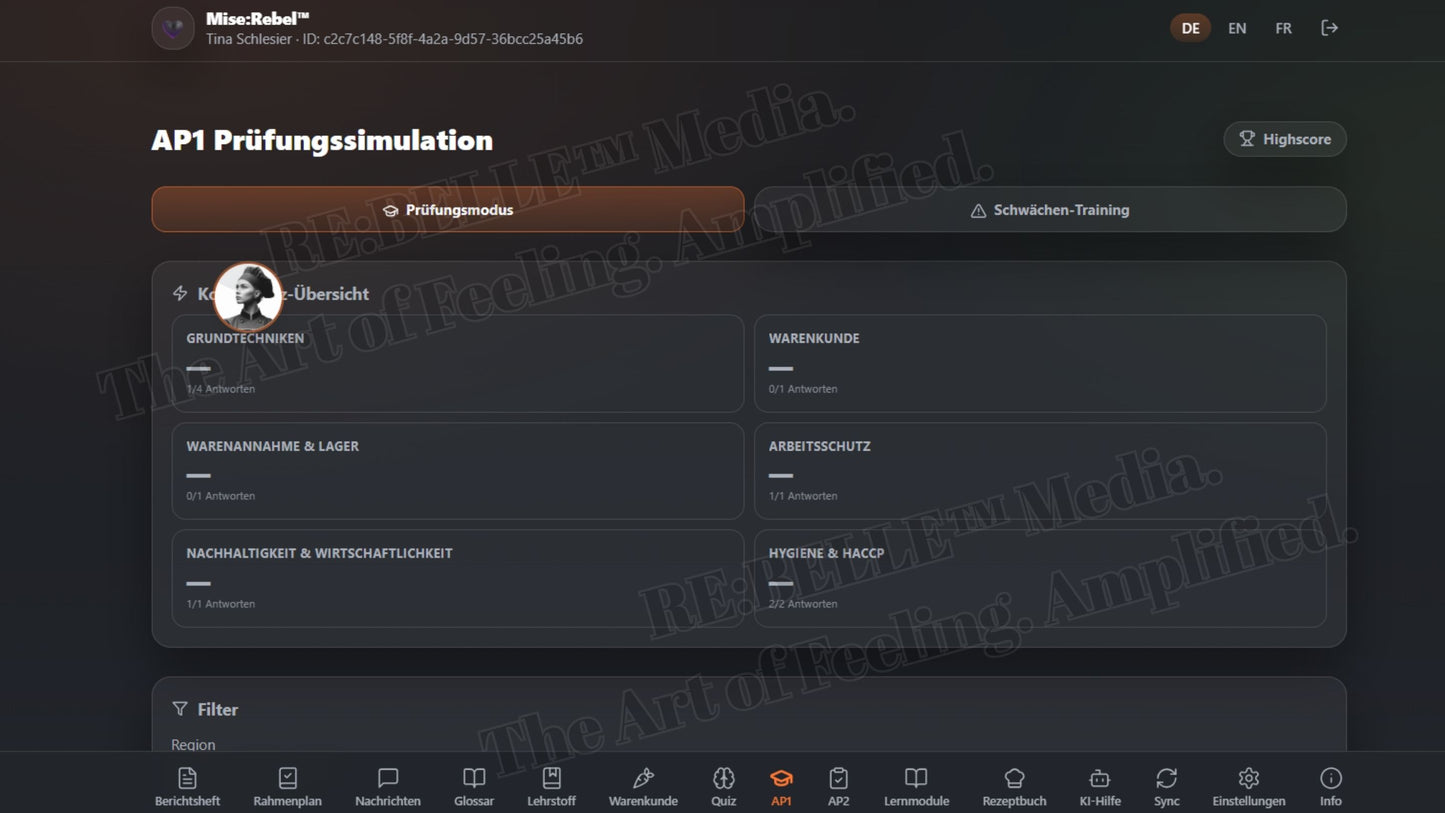
Task: Open the Highscore view
Action: [1285, 139]
